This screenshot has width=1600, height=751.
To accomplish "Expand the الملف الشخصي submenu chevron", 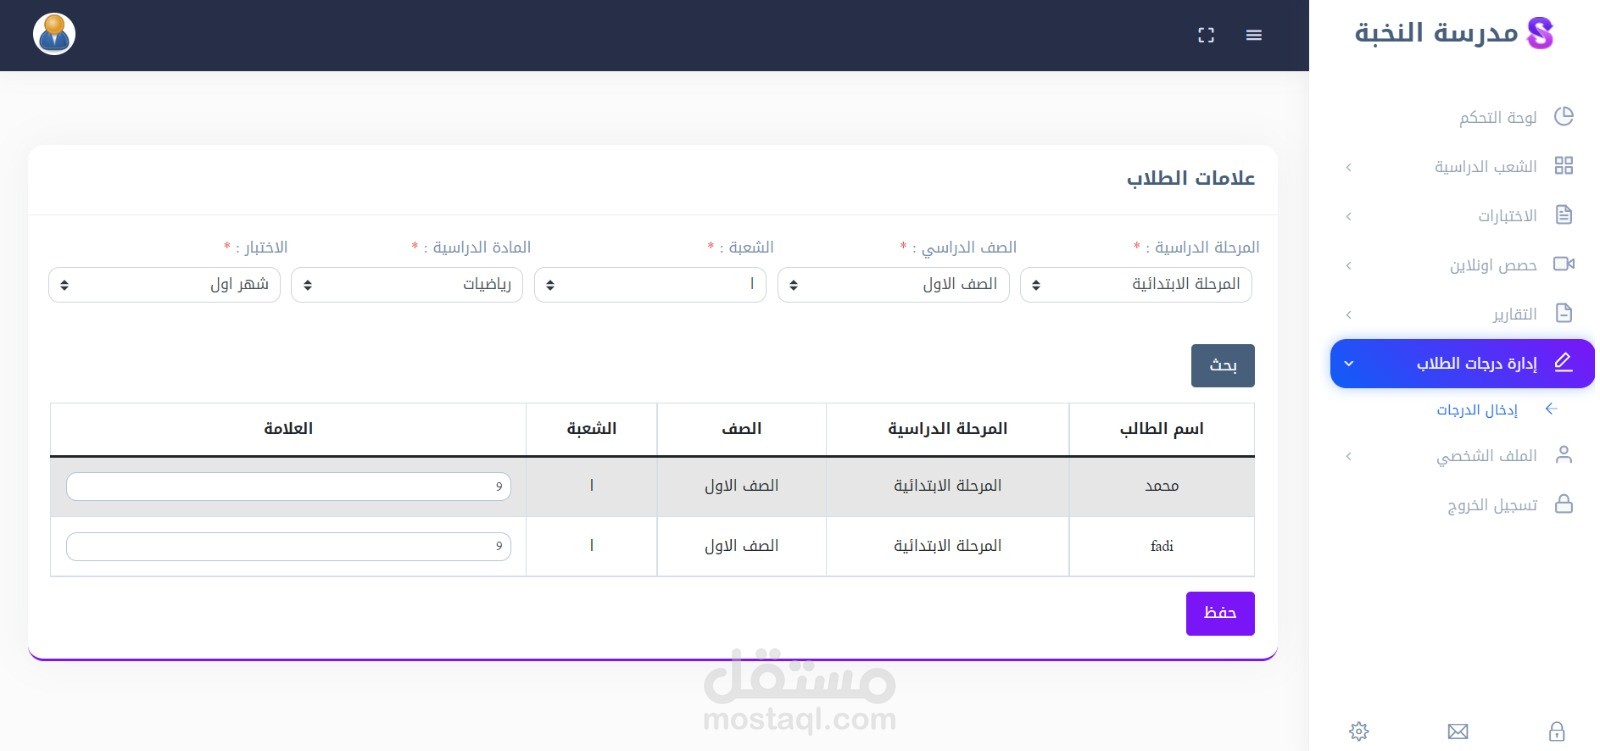I will coord(1348,456).
